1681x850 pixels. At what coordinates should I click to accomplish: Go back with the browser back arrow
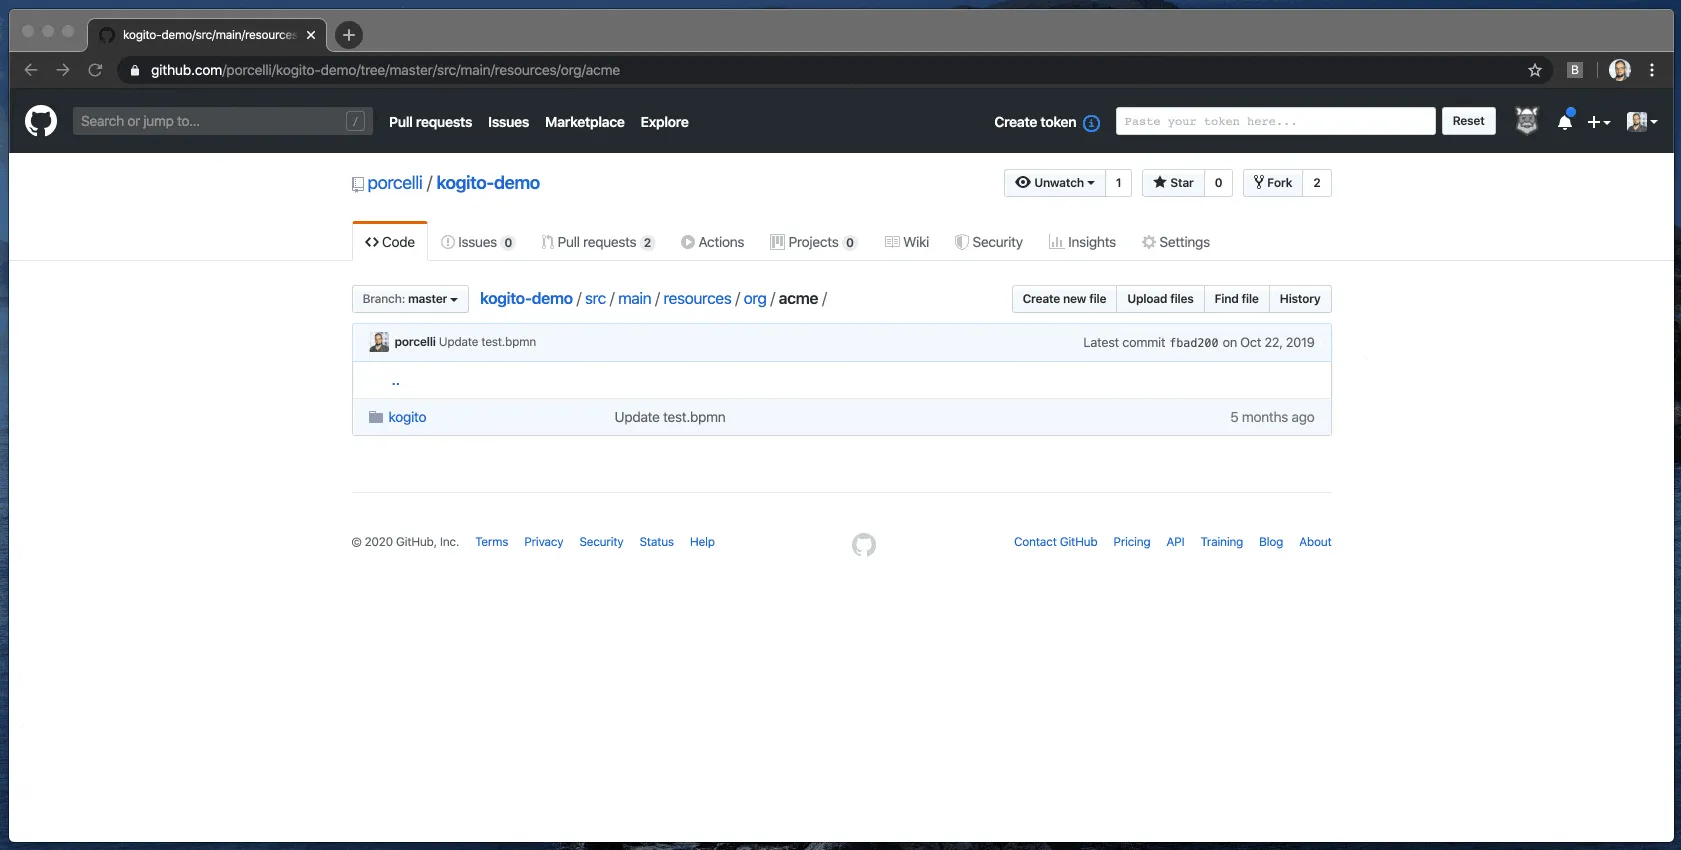coord(31,70)
